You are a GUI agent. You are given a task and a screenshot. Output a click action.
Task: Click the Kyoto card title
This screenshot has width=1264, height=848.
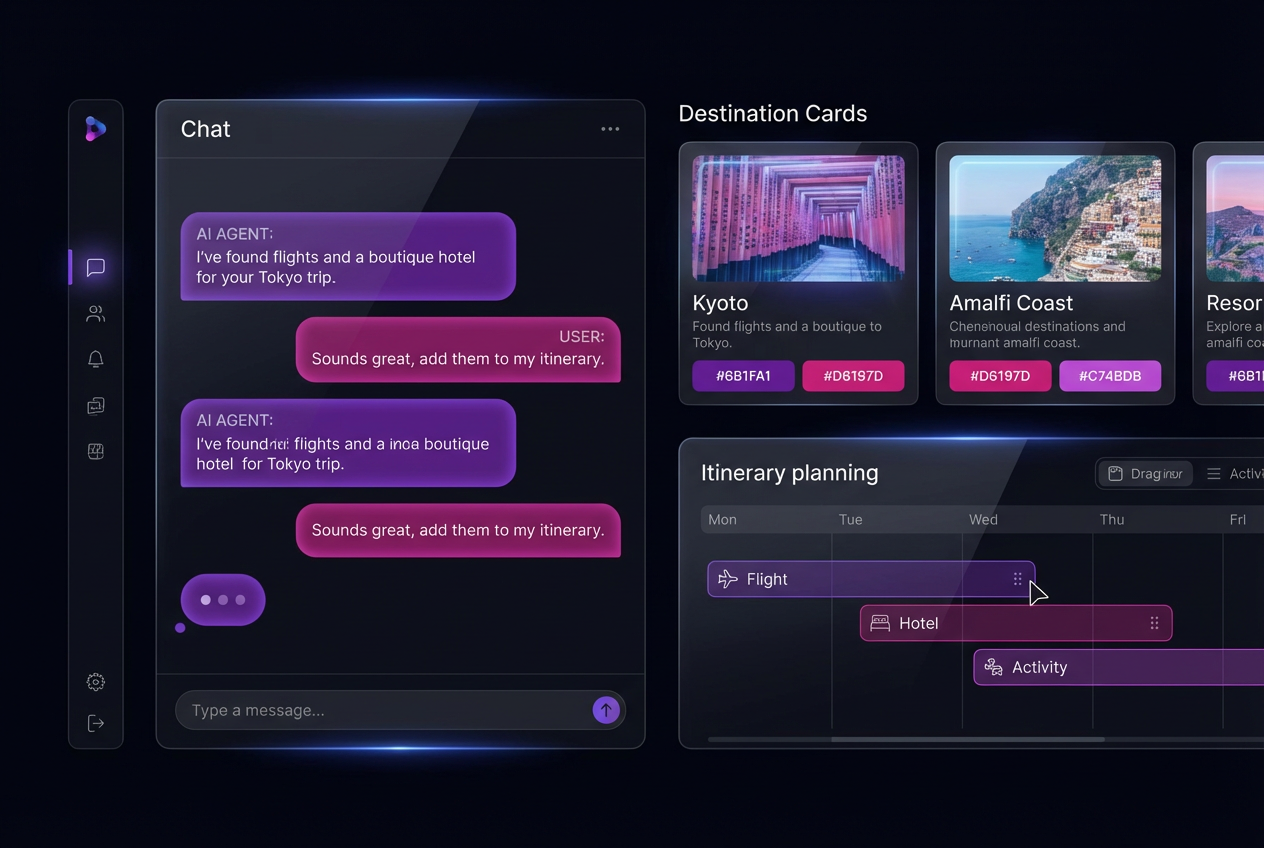click(720, 303)
